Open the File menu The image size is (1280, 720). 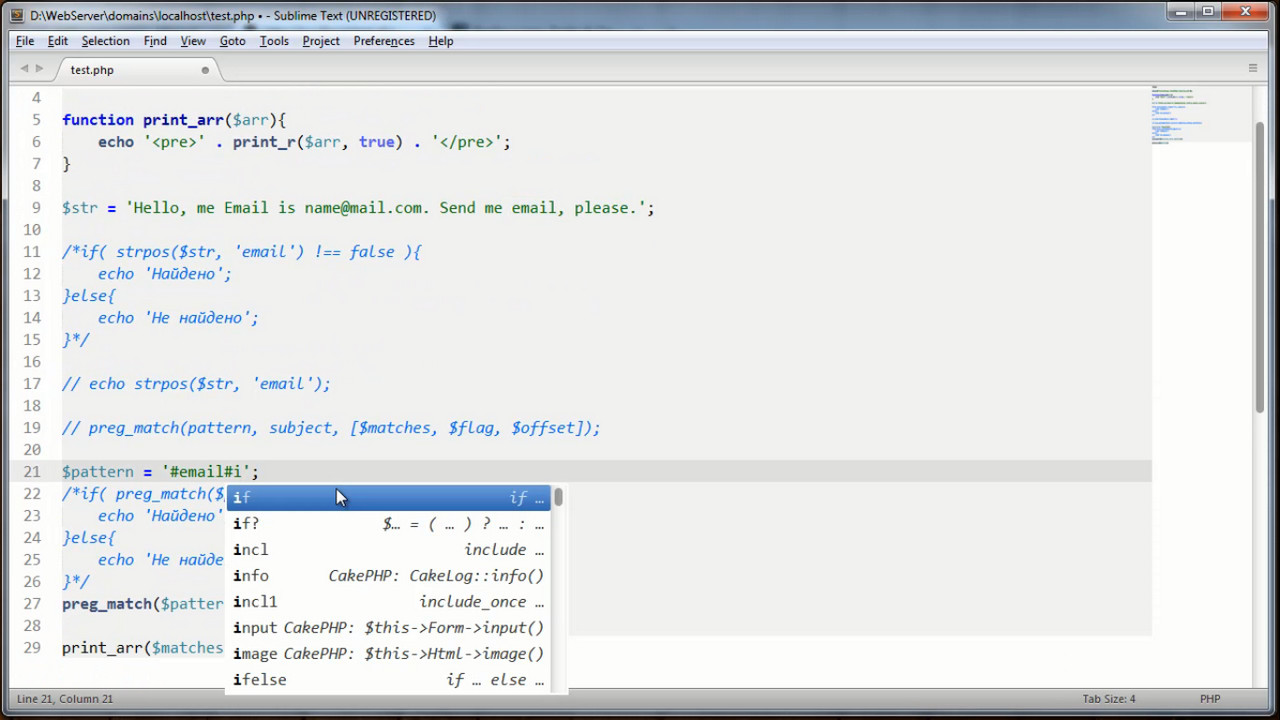tap(25, 41)
